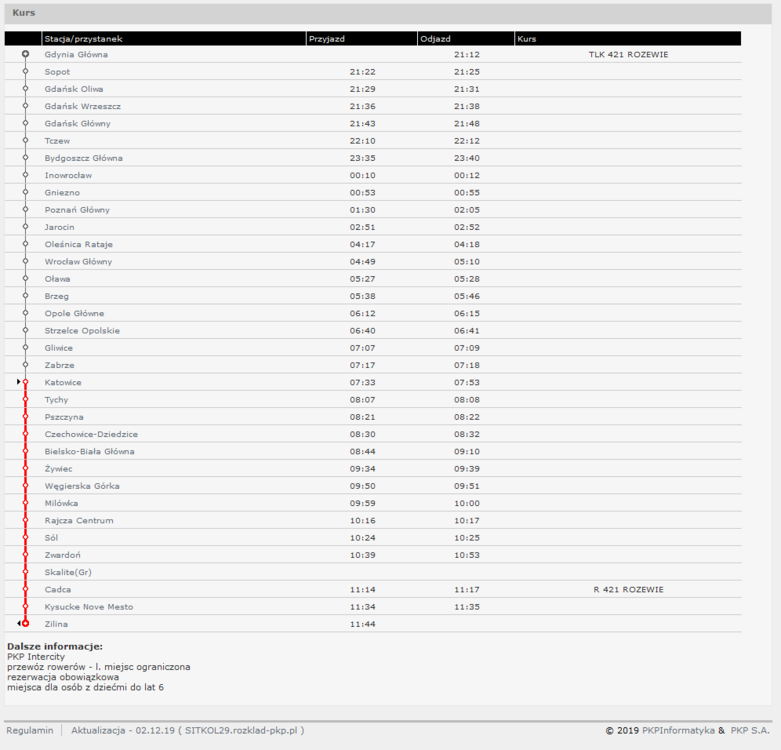Click the 05:10 Wrocław Główny departure time
The height and width of the screenshot is (750, 781).
tap(467, 262)
